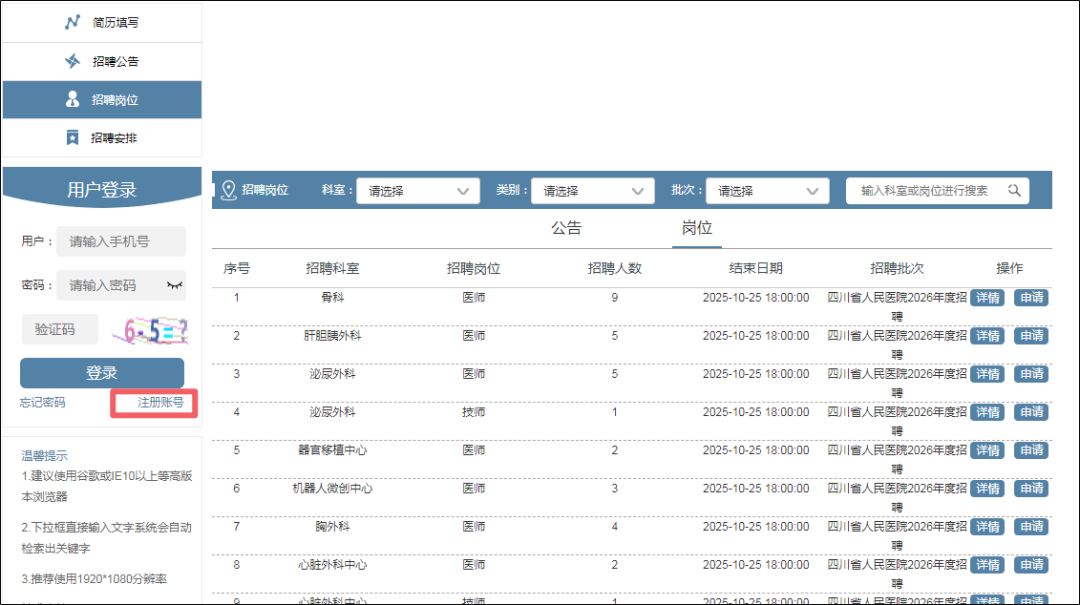Switch to the 公告 tab
The width and height of the screenshot is (1080, 605).
[x=566, y=228]
